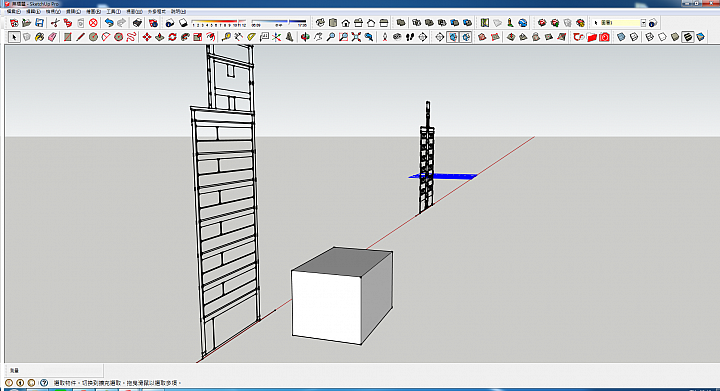This screenshot has width=720, height=391.
Task: Switch to Iso view
Action: [x=320, y=22]
